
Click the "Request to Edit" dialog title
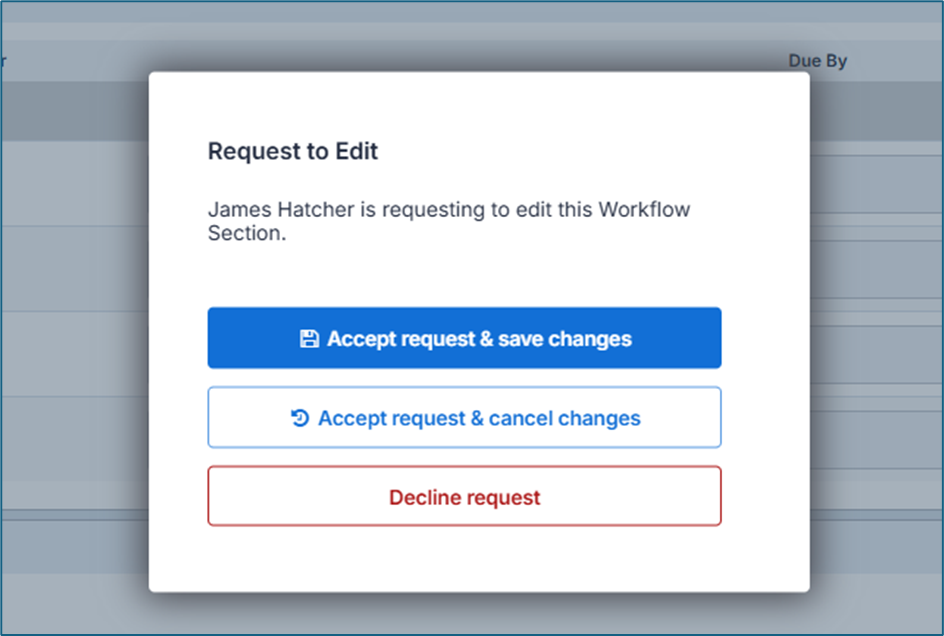293,152
